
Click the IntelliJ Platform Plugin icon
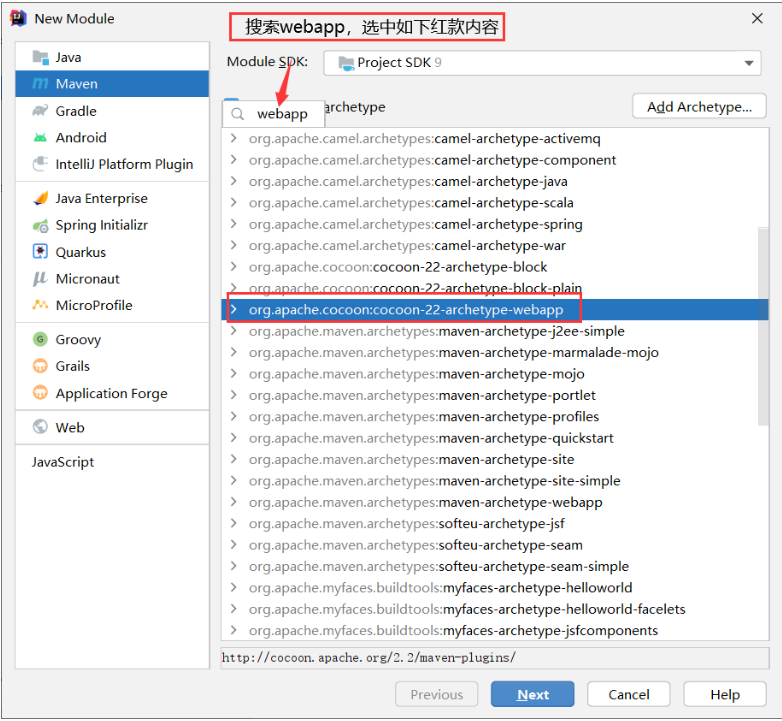[40, 164]
